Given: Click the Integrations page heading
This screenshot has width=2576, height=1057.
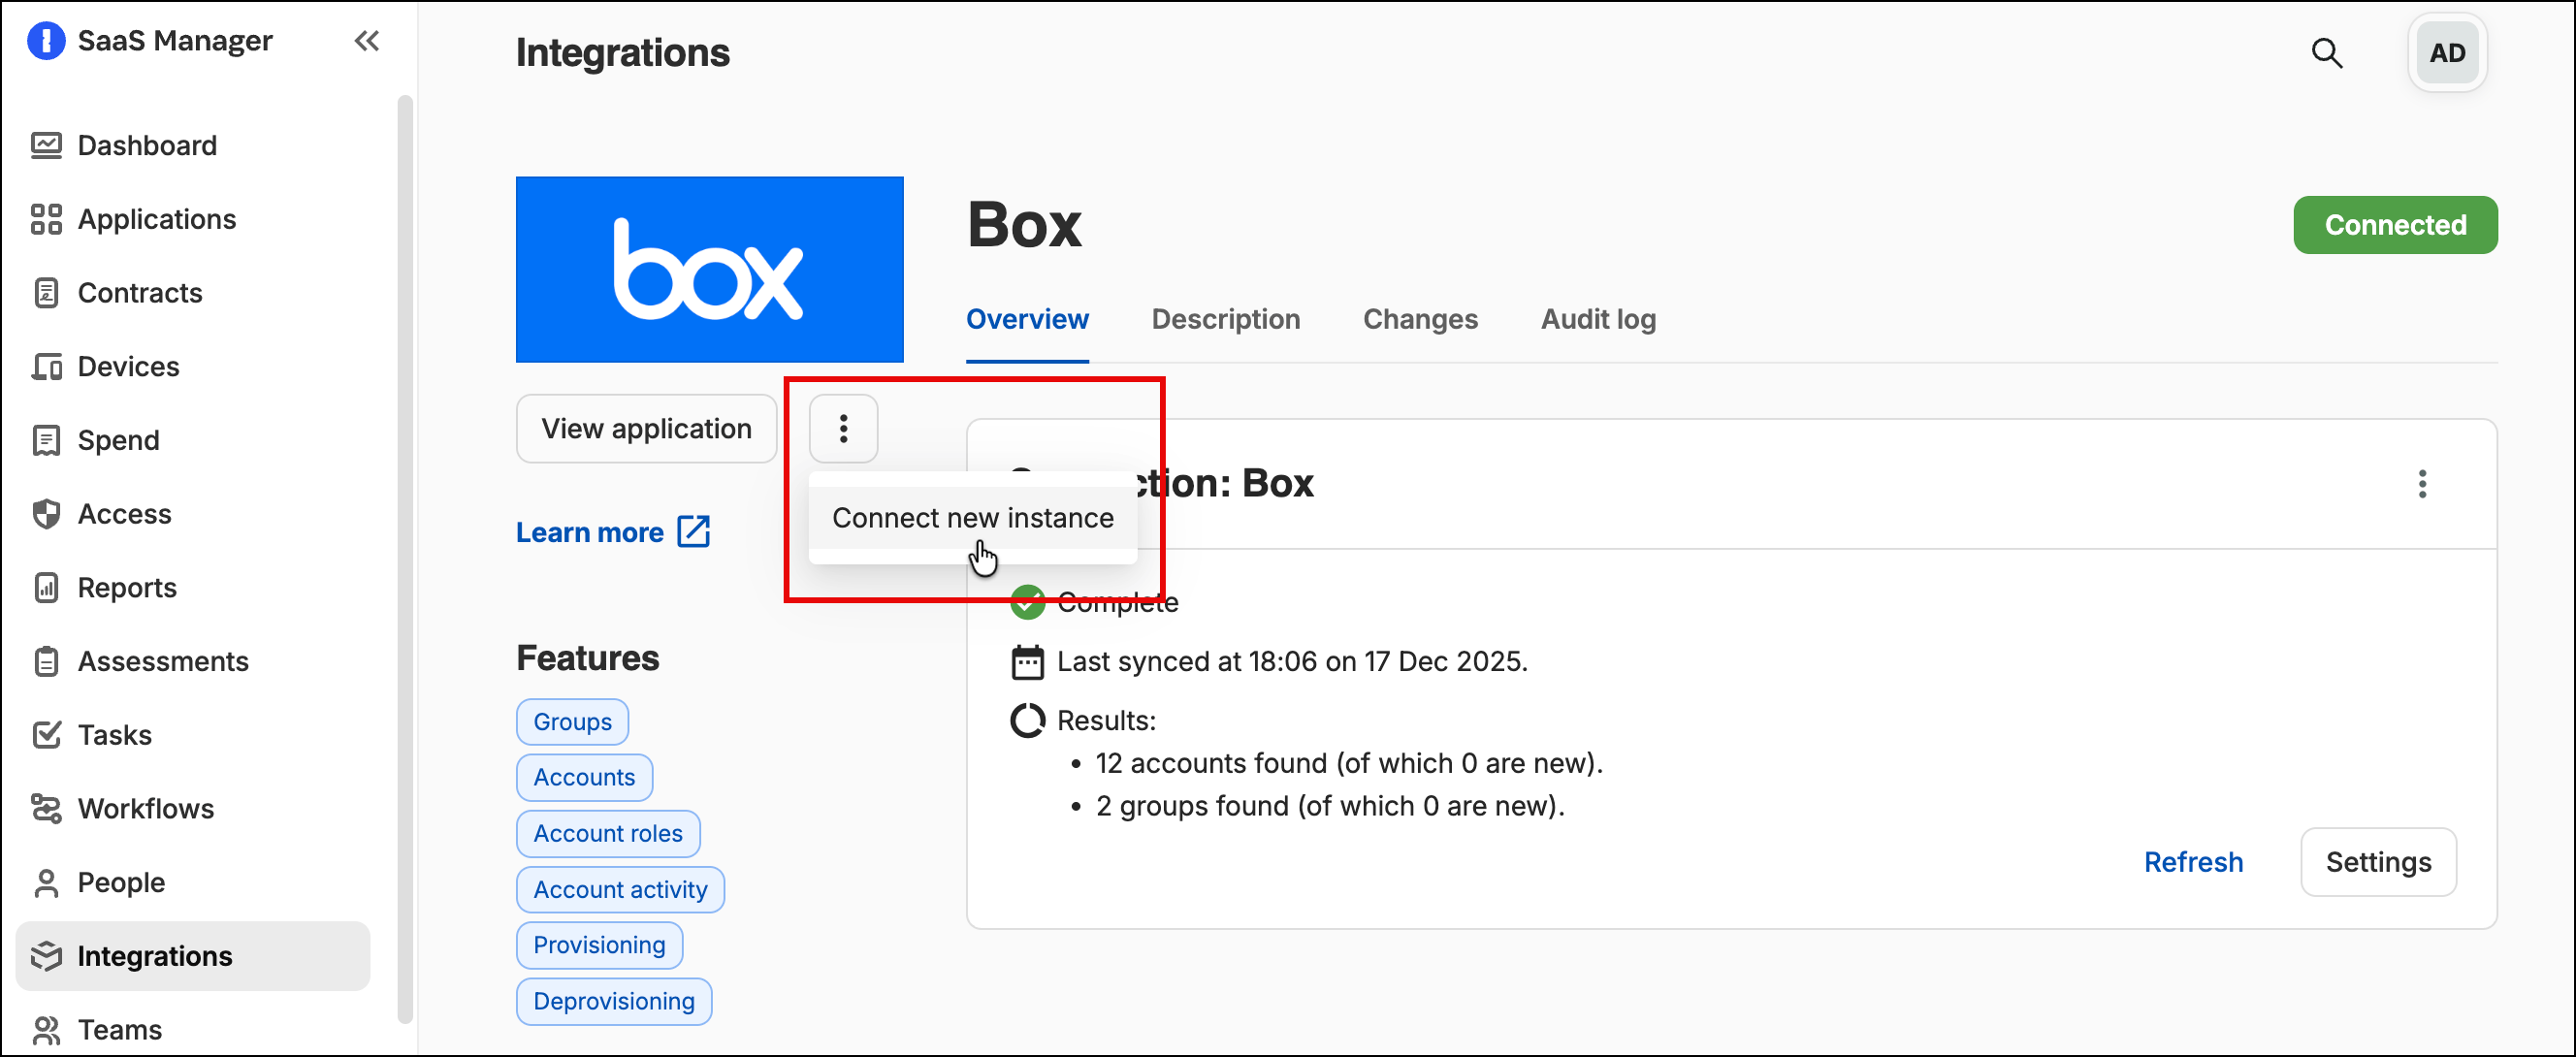Looking at the screenshot, I should pos(622,52).
